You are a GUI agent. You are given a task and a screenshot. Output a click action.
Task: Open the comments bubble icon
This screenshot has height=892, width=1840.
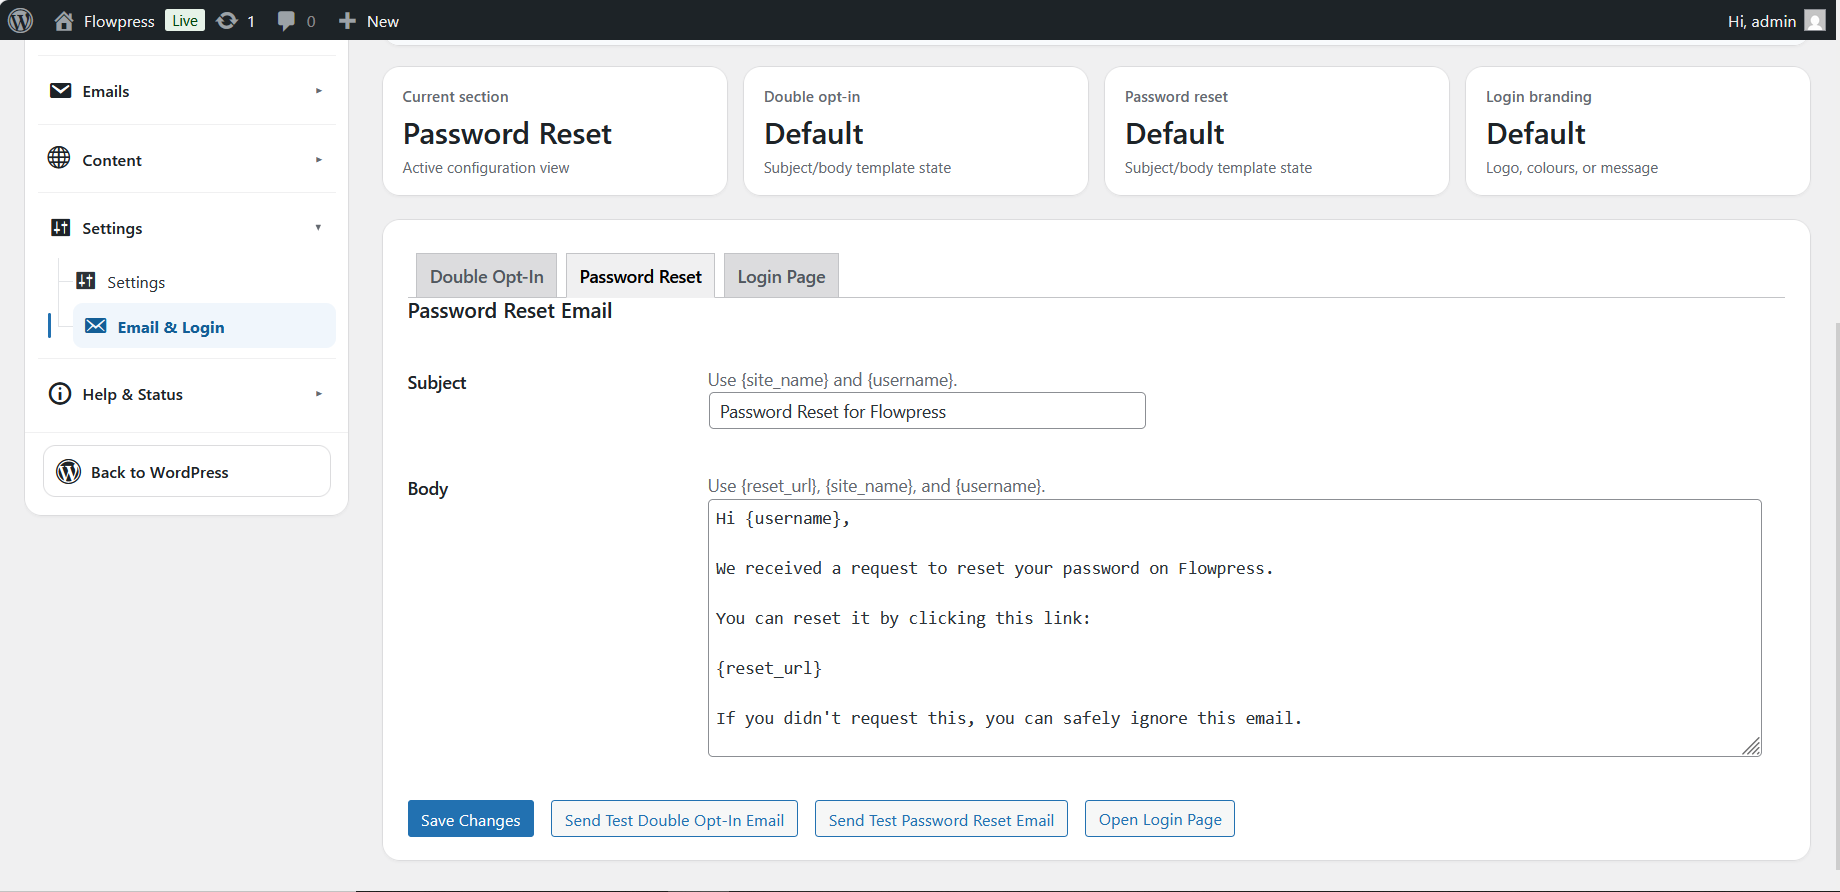(x=286, y=21)
